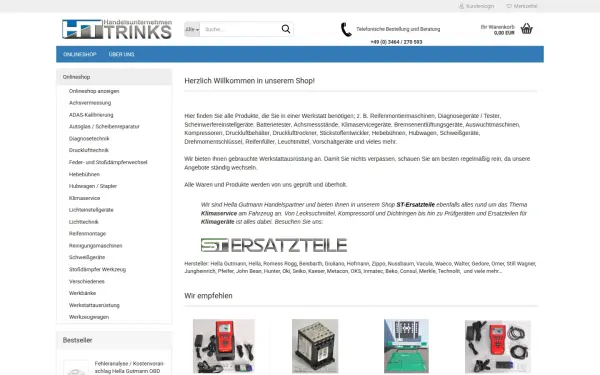The height and width of the screenshot is (375, 600).
Task: Select Reifenmontage category
Action: [87, 234]
